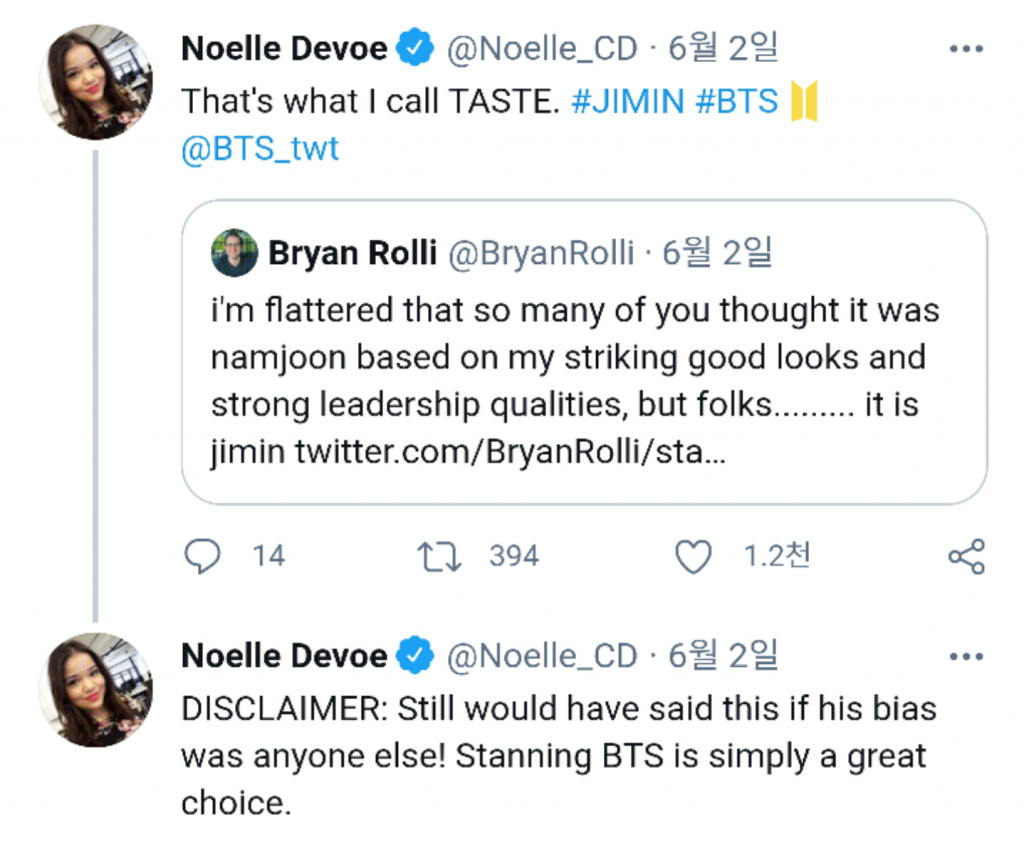Open Bryan Rolli's small profile picture
This screenshot has height=847, width=1024.
[234, 253]
